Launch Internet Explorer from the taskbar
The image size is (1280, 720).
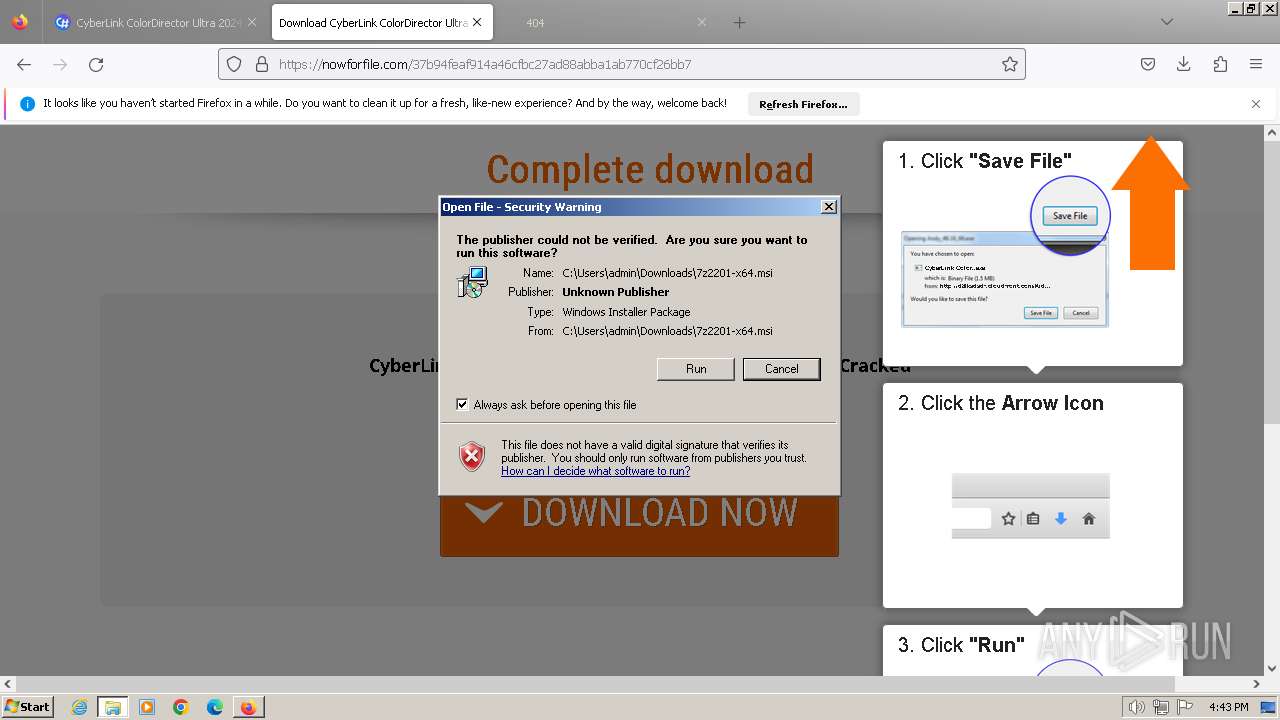(x=79, y=707)
